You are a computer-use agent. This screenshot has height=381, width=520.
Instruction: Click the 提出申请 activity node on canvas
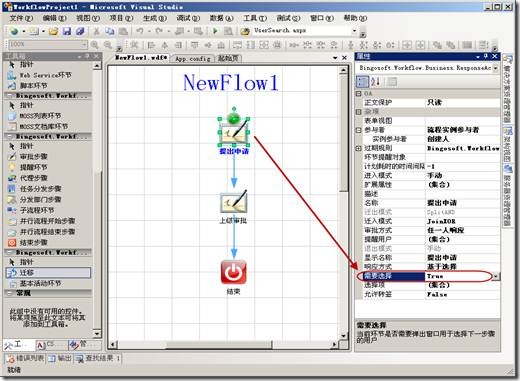234,133
